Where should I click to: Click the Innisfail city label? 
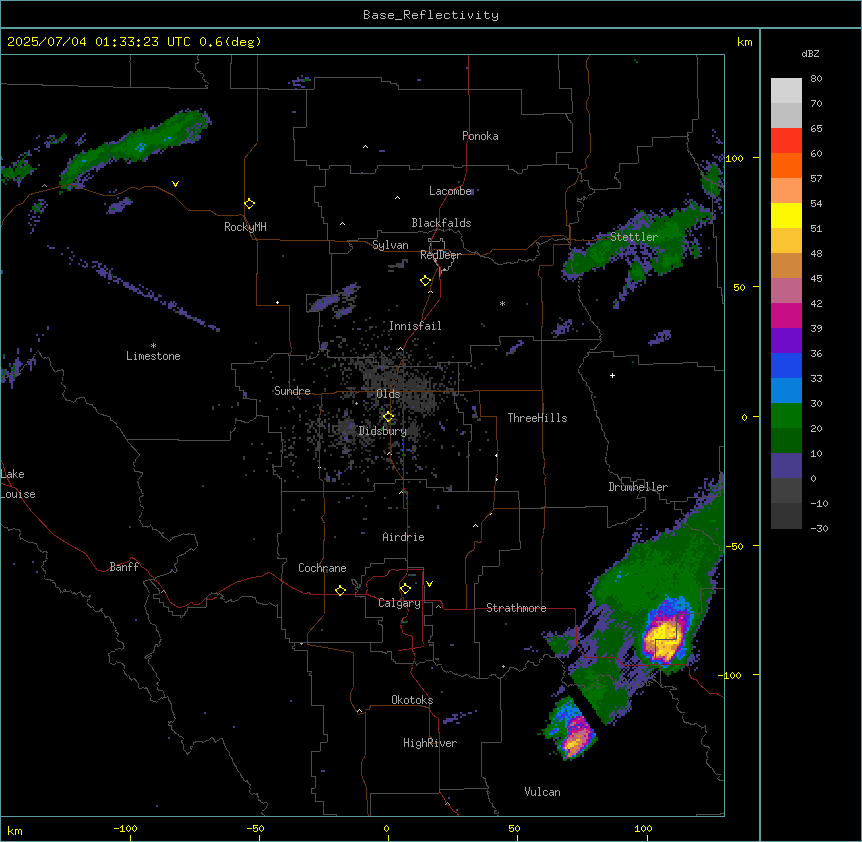[415, 326]
